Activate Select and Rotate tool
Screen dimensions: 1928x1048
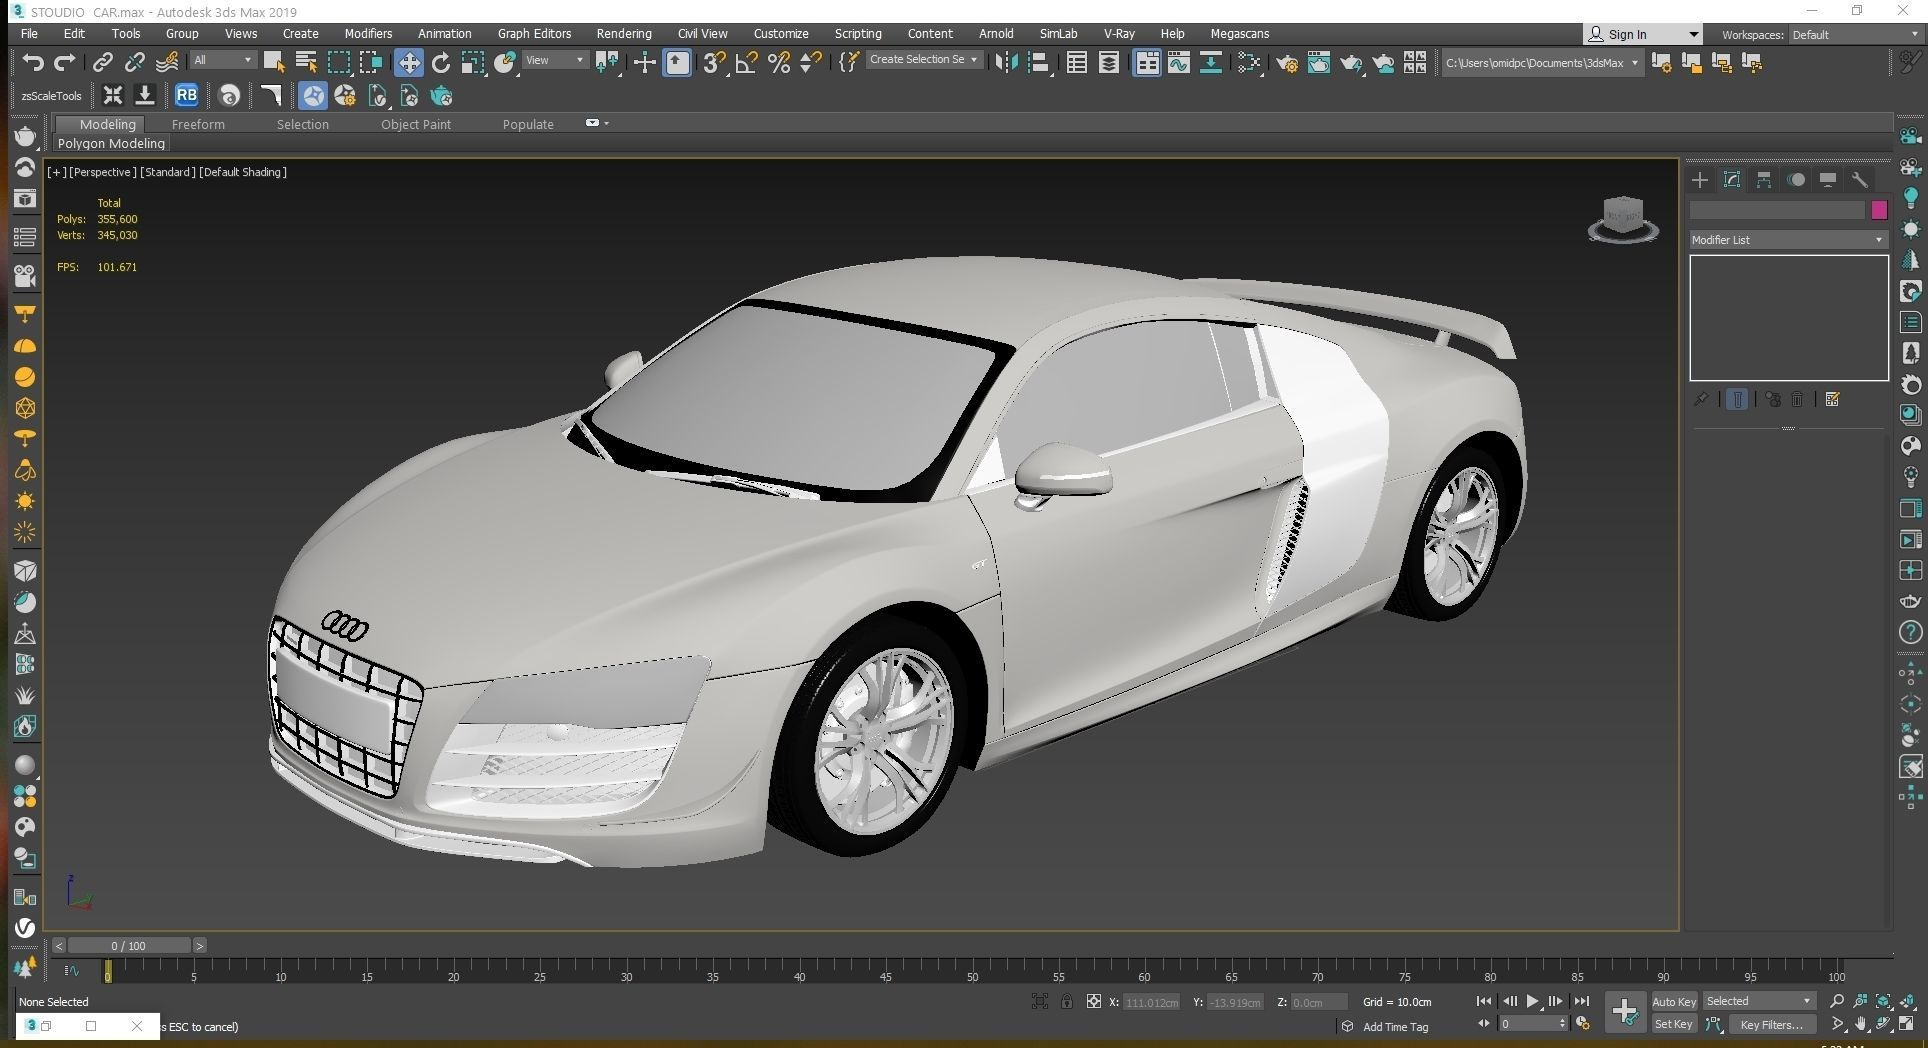coord(440,63)
